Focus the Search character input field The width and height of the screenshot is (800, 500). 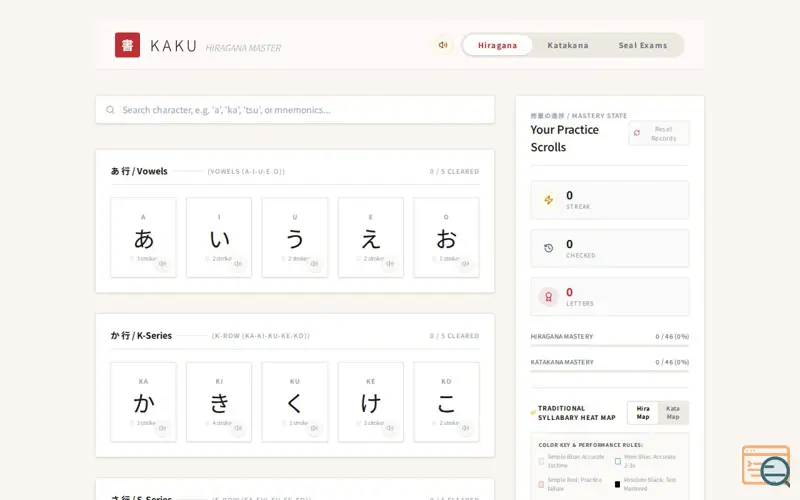point(295,110)
